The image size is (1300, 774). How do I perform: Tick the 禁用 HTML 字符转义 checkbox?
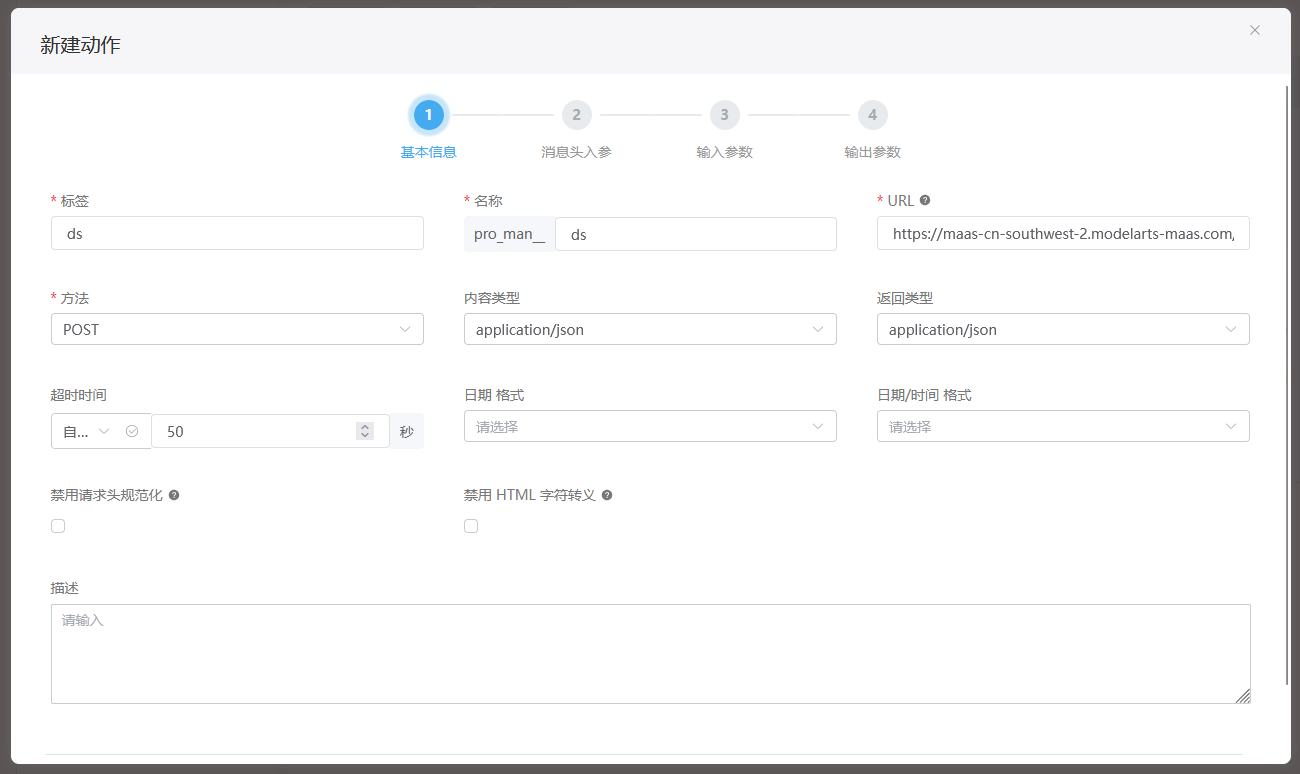pos(471,526)
